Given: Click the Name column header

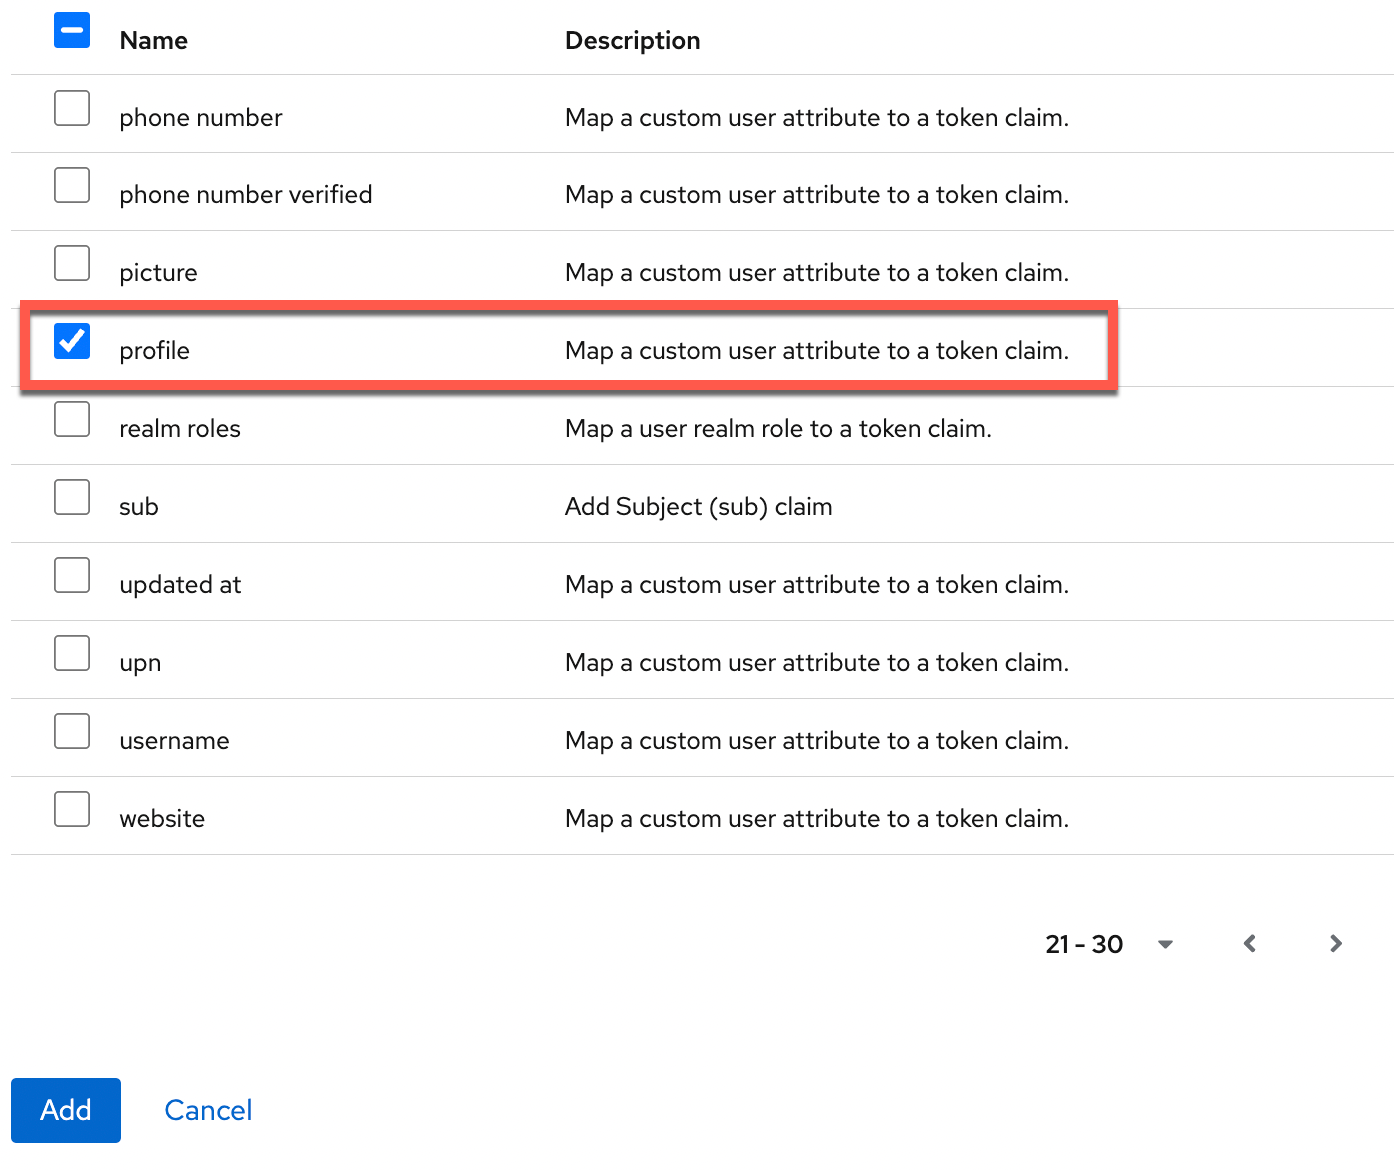Looking at the screenshot, I should [152, 41].
